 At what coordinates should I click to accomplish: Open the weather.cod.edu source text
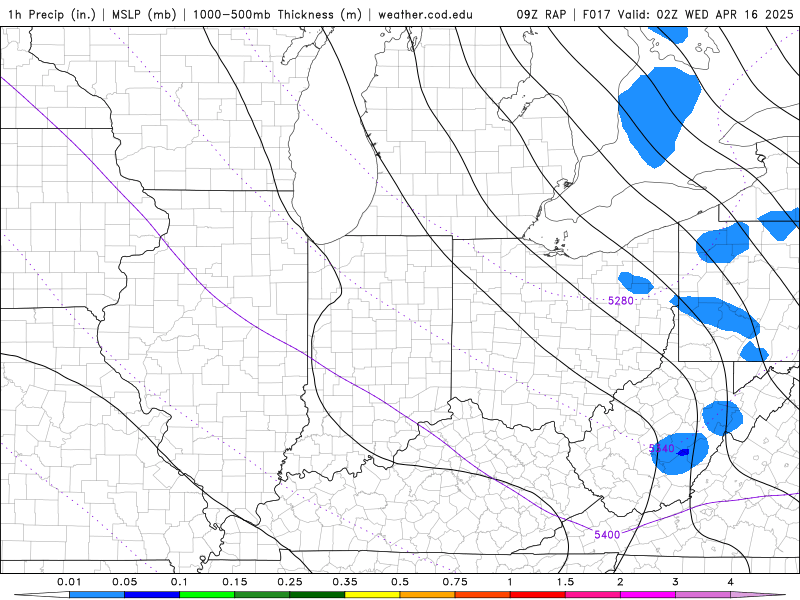pos(425,14)
